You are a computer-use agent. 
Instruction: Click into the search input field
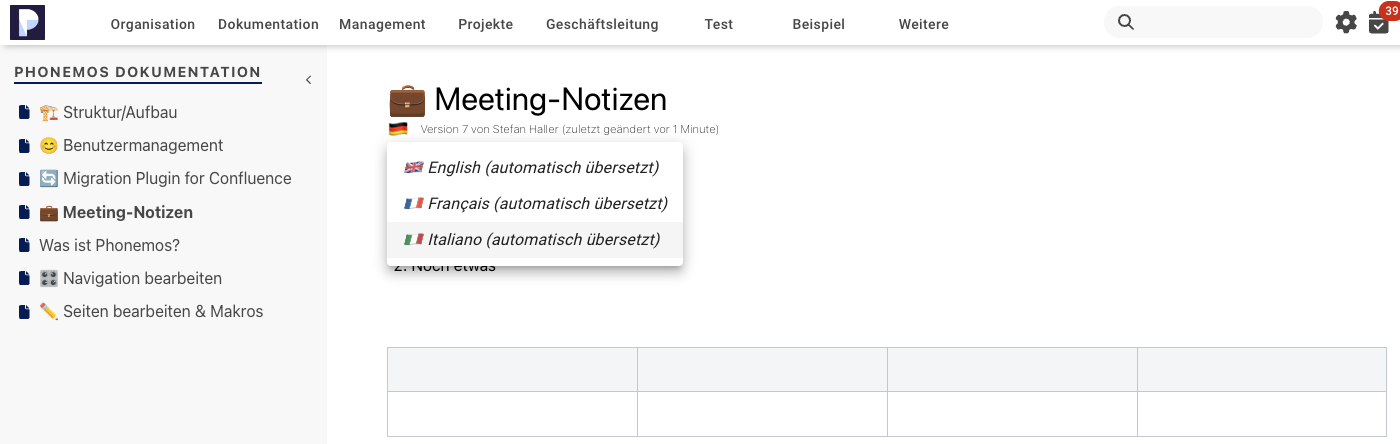click(1225, 22)
